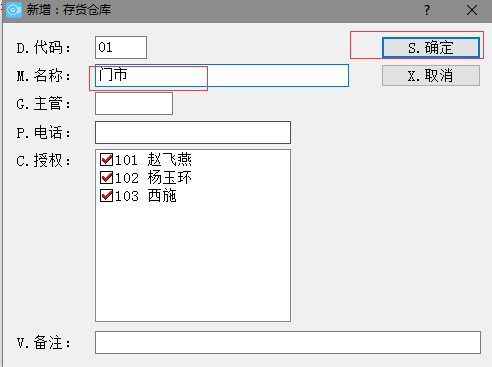
Task: Click the M.名称 label text
Action: tap(43, 76)
